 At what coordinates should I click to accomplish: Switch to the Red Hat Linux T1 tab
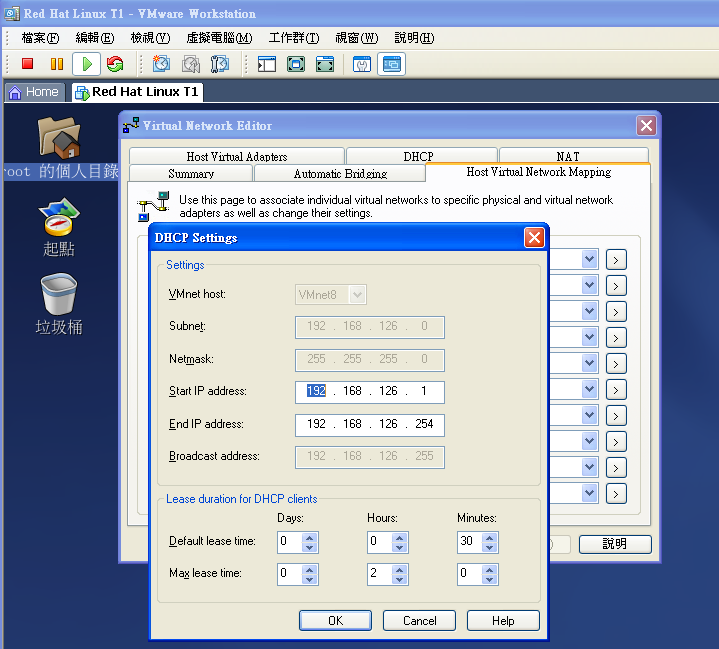[138, 92]
